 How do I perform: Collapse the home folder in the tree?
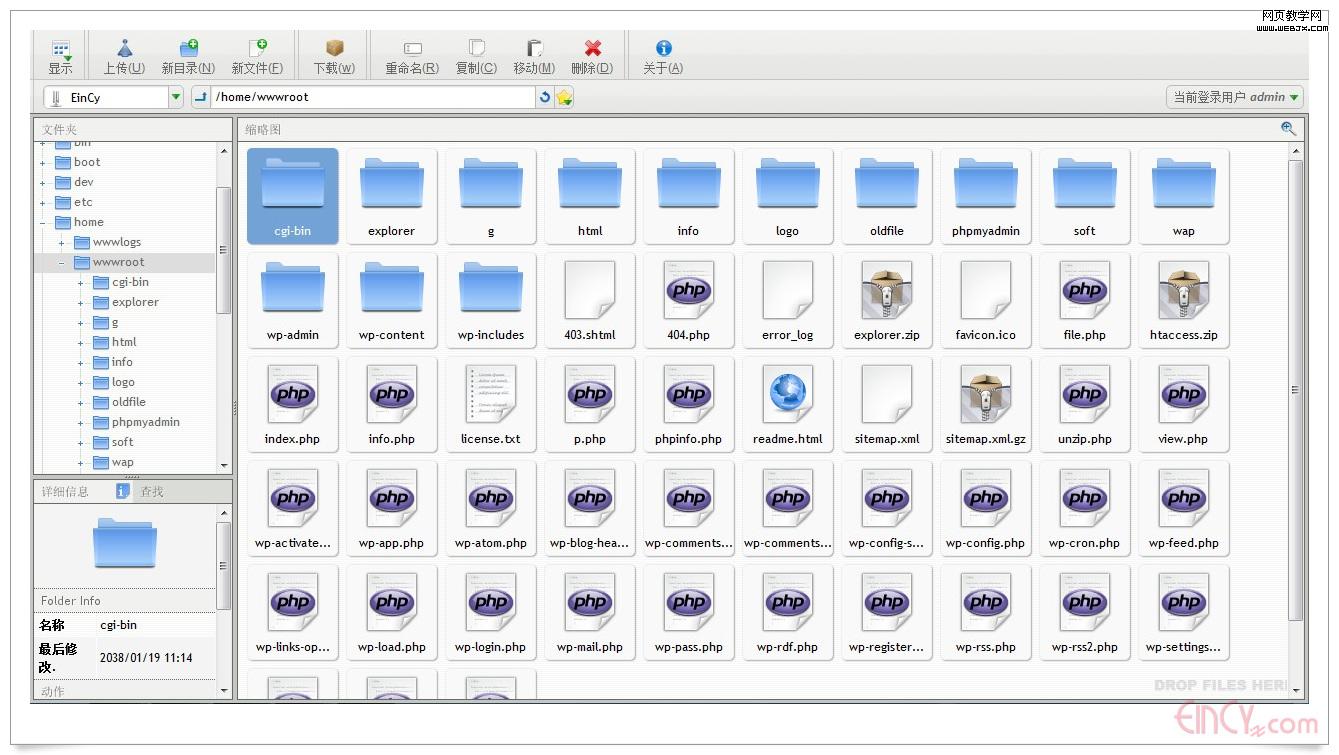pyautogui.click(x=43, y=223)
